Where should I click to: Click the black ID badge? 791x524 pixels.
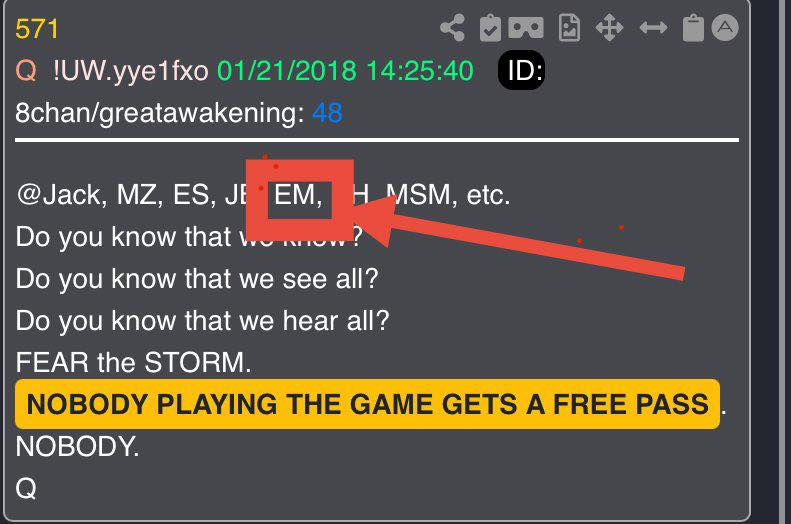pos(521,70)
